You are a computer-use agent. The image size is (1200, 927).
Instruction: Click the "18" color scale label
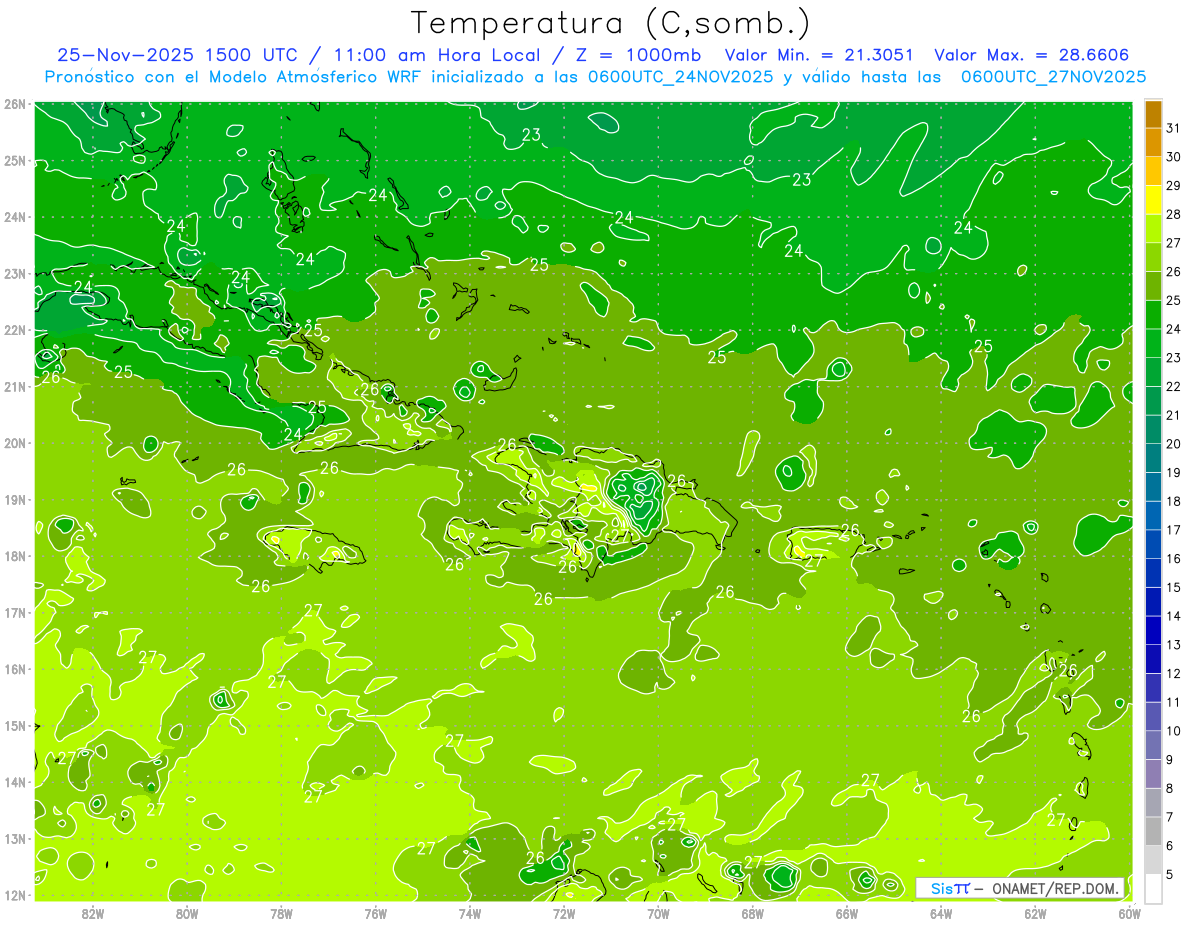[x=1172, y=501]
